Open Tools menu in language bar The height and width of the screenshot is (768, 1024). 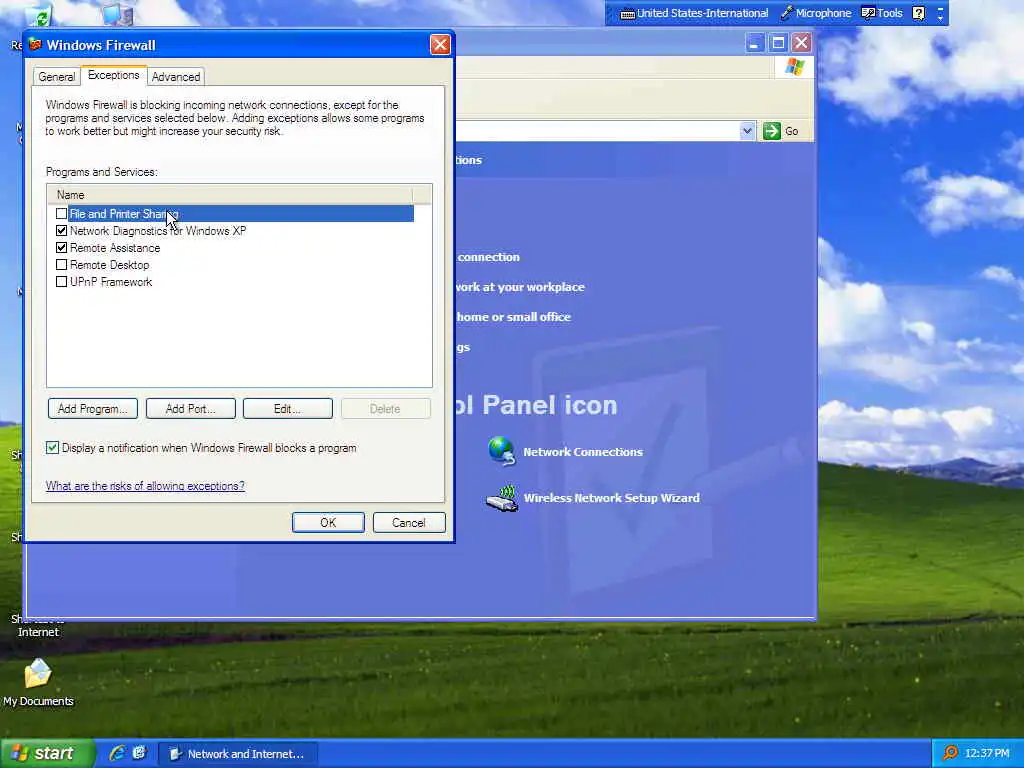(x=882, y=13)
